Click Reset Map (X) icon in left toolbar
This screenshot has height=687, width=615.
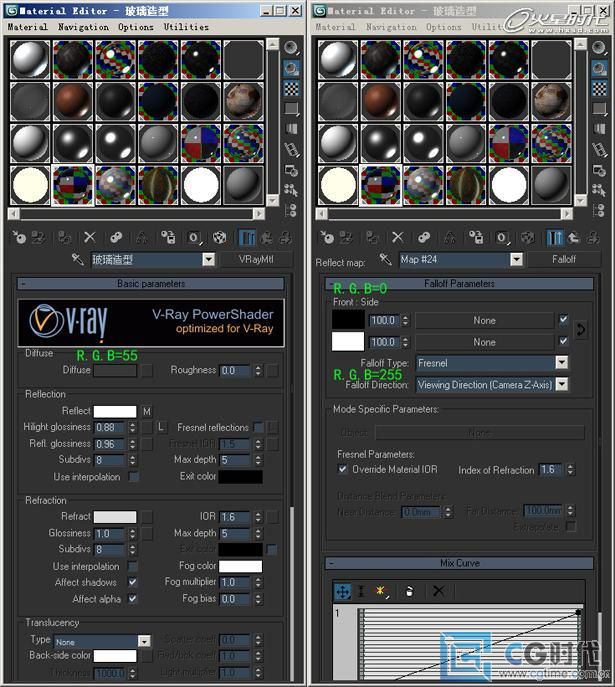[90, 238]
